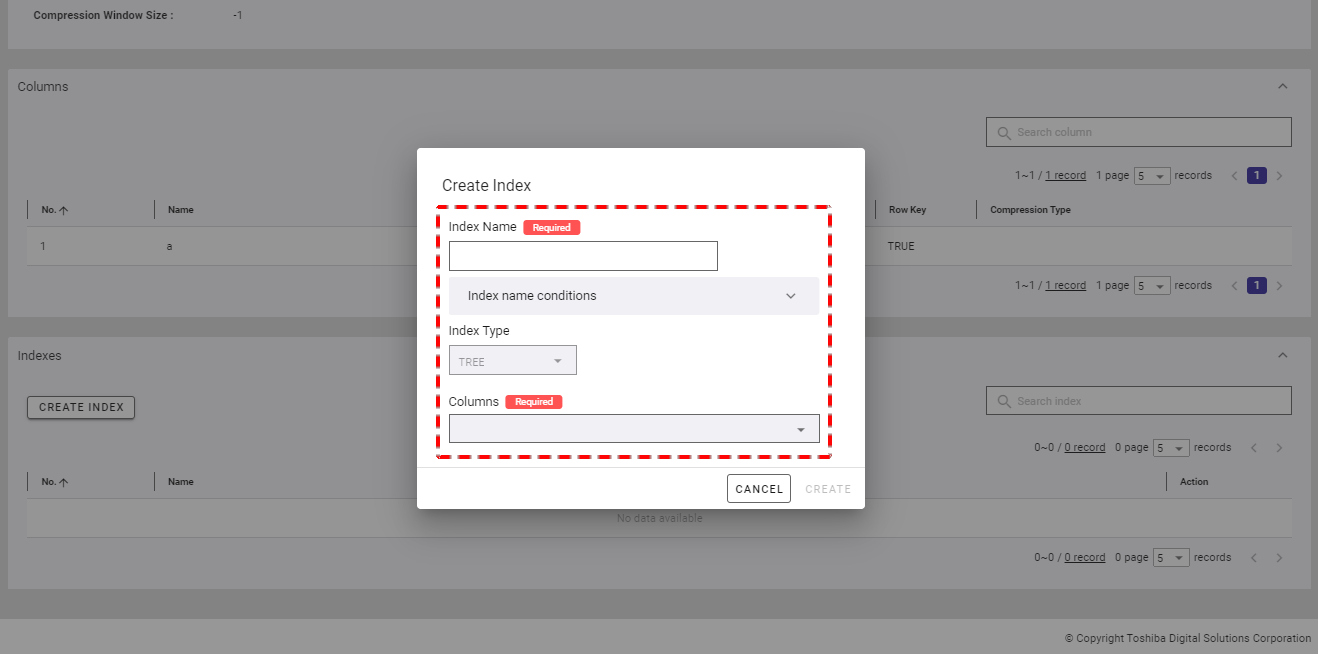Collapse the Columns section chevron

1283,87
